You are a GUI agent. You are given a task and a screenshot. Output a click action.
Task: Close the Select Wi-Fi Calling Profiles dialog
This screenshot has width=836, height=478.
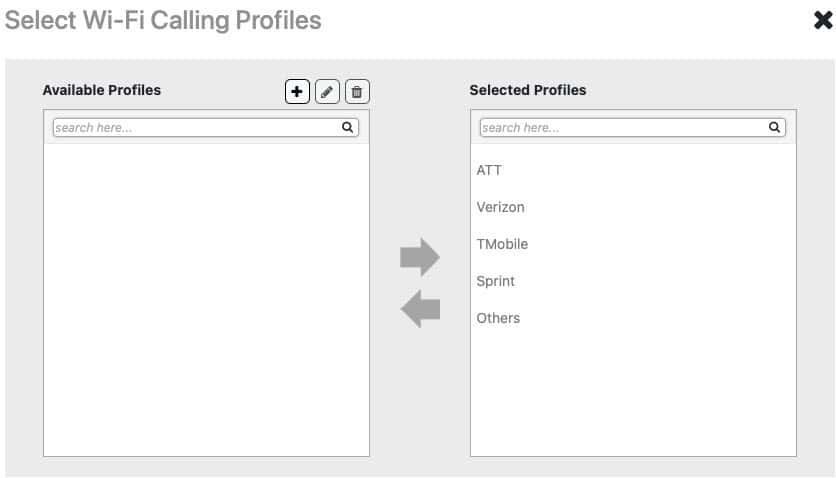(823, 20)
